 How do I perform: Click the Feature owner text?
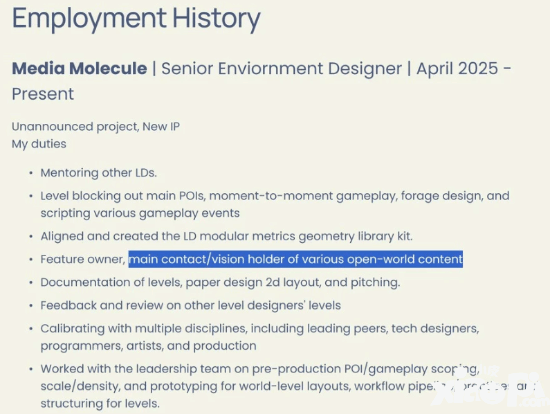[x=83, y=259]
